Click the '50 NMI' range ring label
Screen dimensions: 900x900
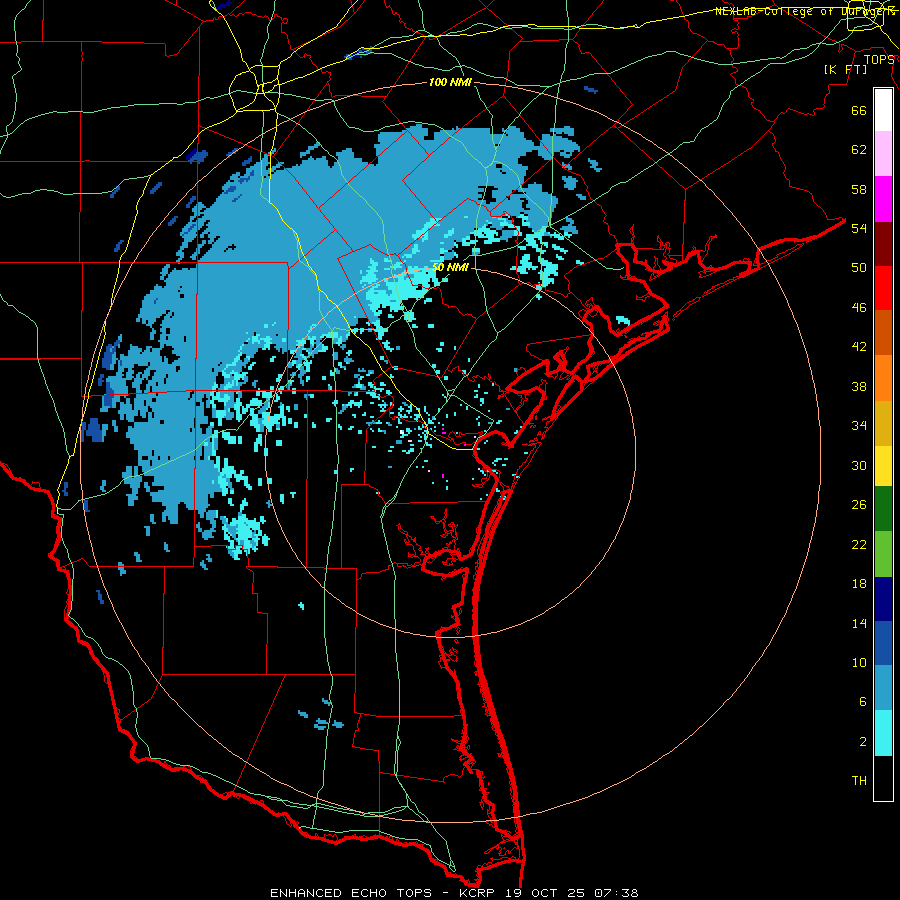click(x=450, y=267)
